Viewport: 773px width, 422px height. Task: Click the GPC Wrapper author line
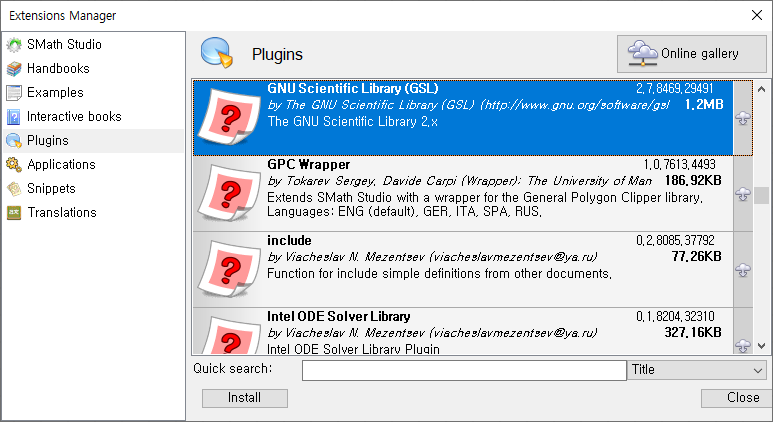tap(460, 181)
